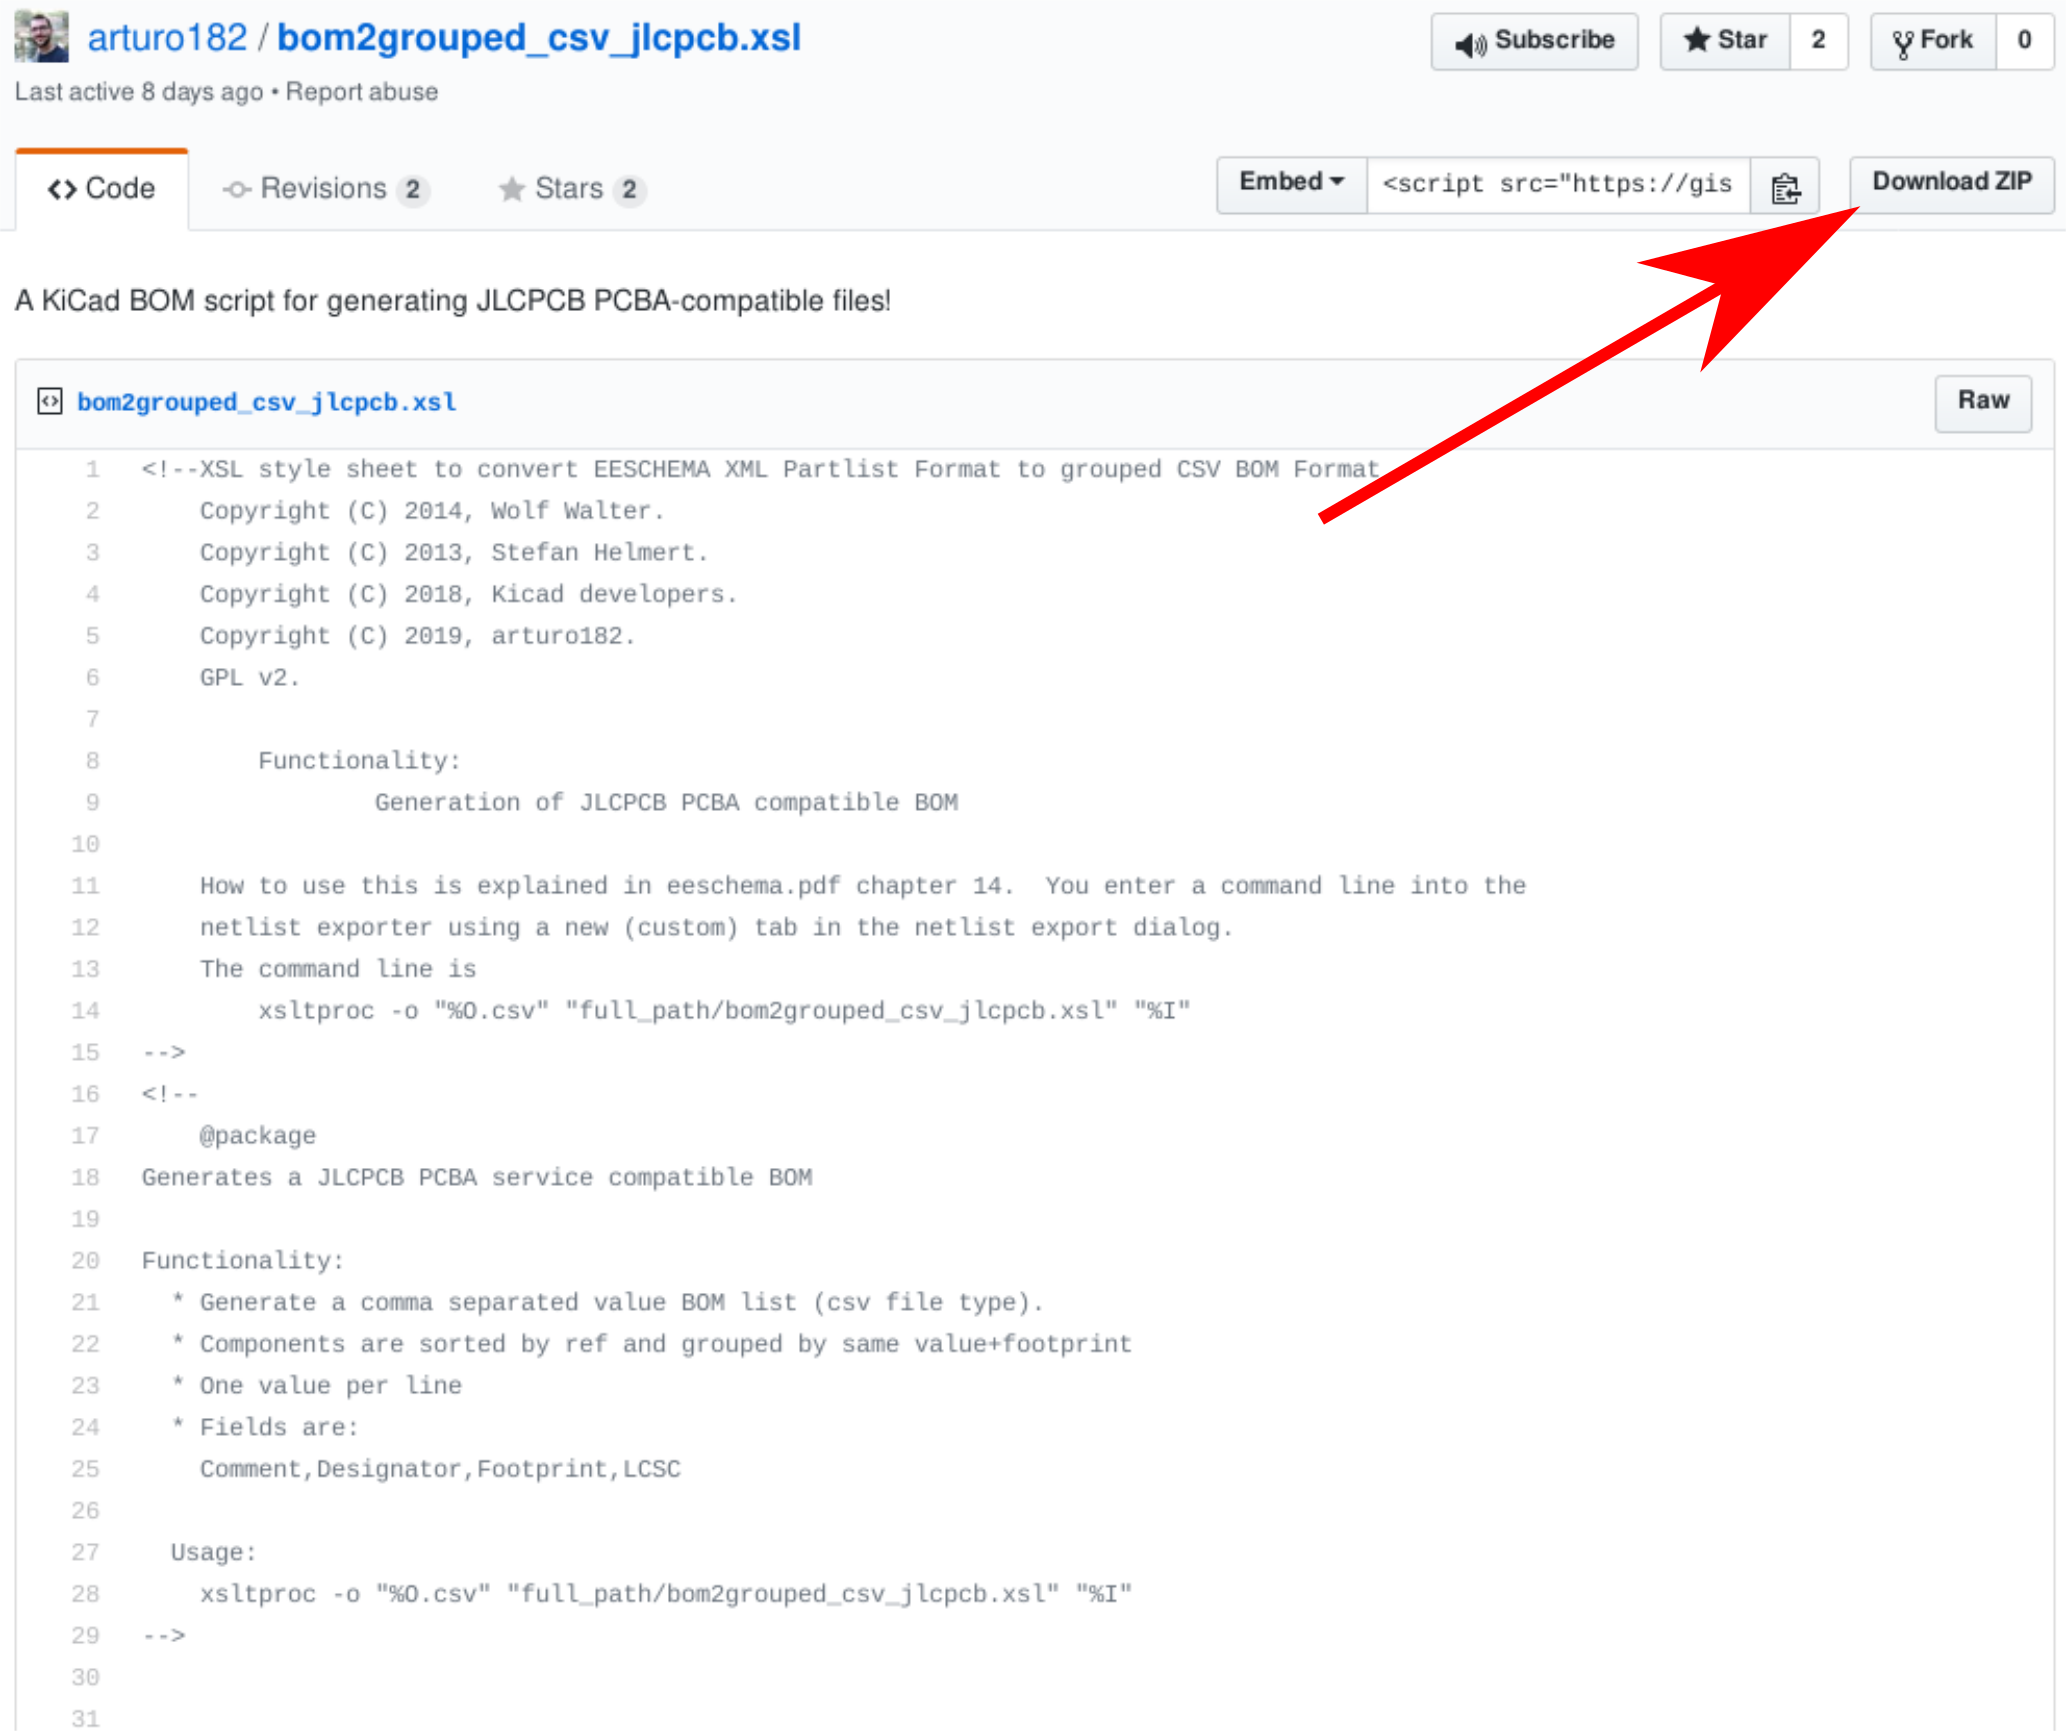Open gist title bom2grouped_csv_jlcpcb.xsl link
2066x1731 pixels.
tap(538, 38)
